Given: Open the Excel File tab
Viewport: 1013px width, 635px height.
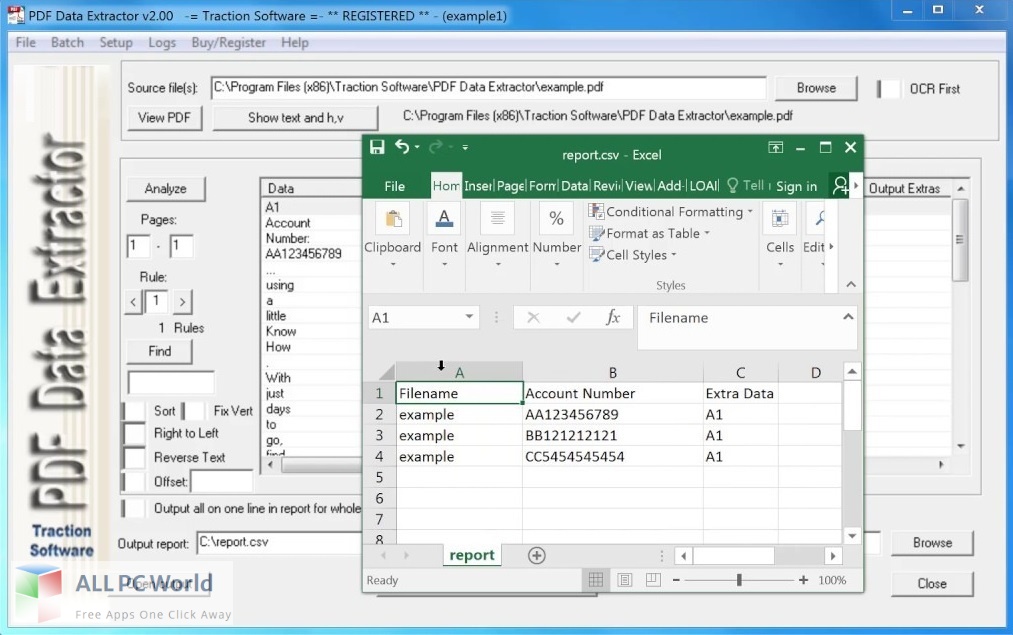Looking at the screenshot, I should point(394,186).
